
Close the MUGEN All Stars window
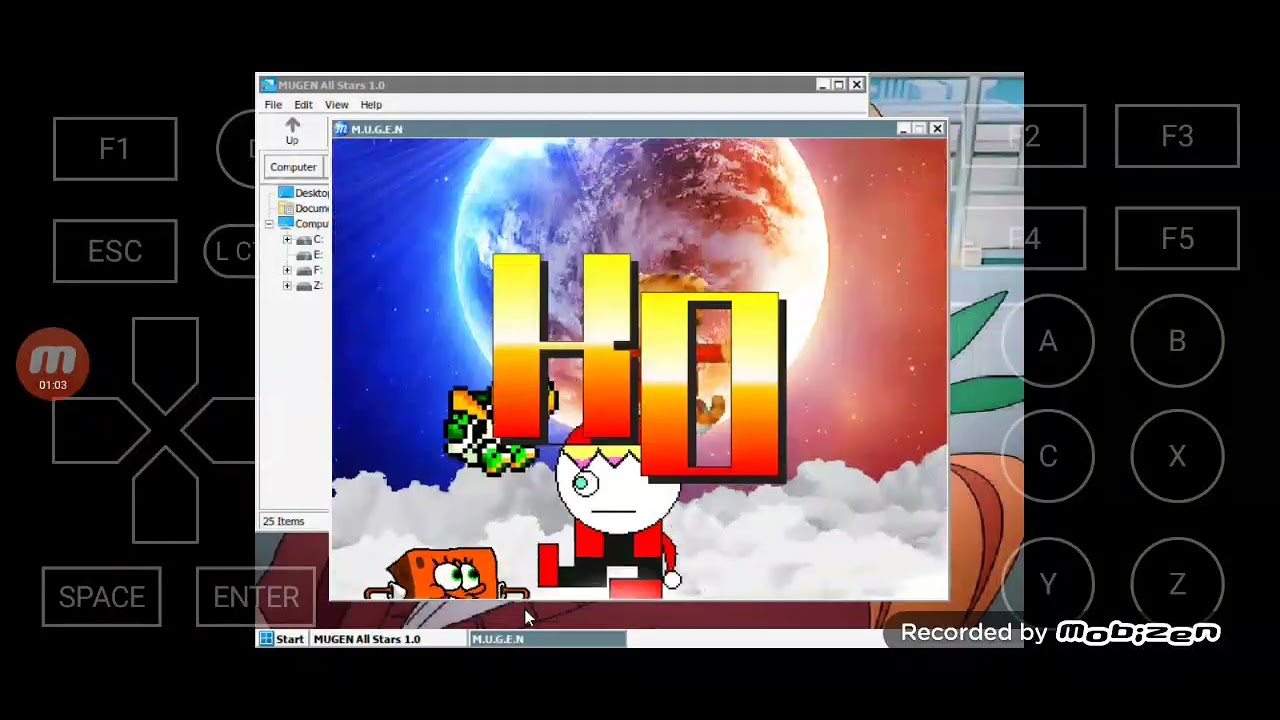coord(857,85)
